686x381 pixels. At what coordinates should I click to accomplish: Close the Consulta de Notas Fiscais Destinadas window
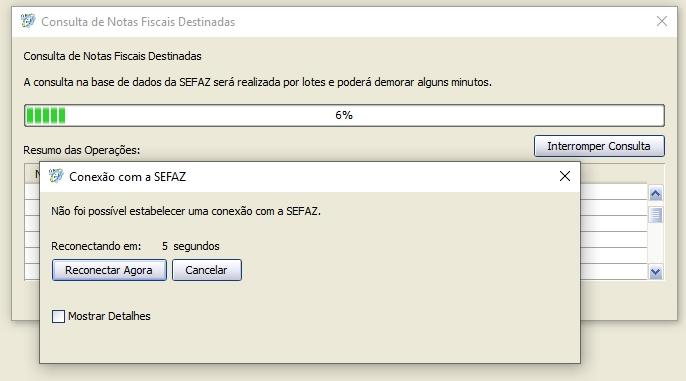(662, 21)
